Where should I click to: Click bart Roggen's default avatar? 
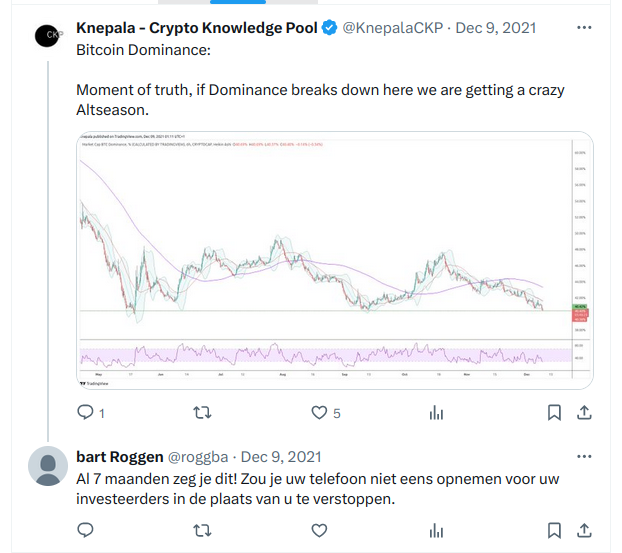coord(48,466)
